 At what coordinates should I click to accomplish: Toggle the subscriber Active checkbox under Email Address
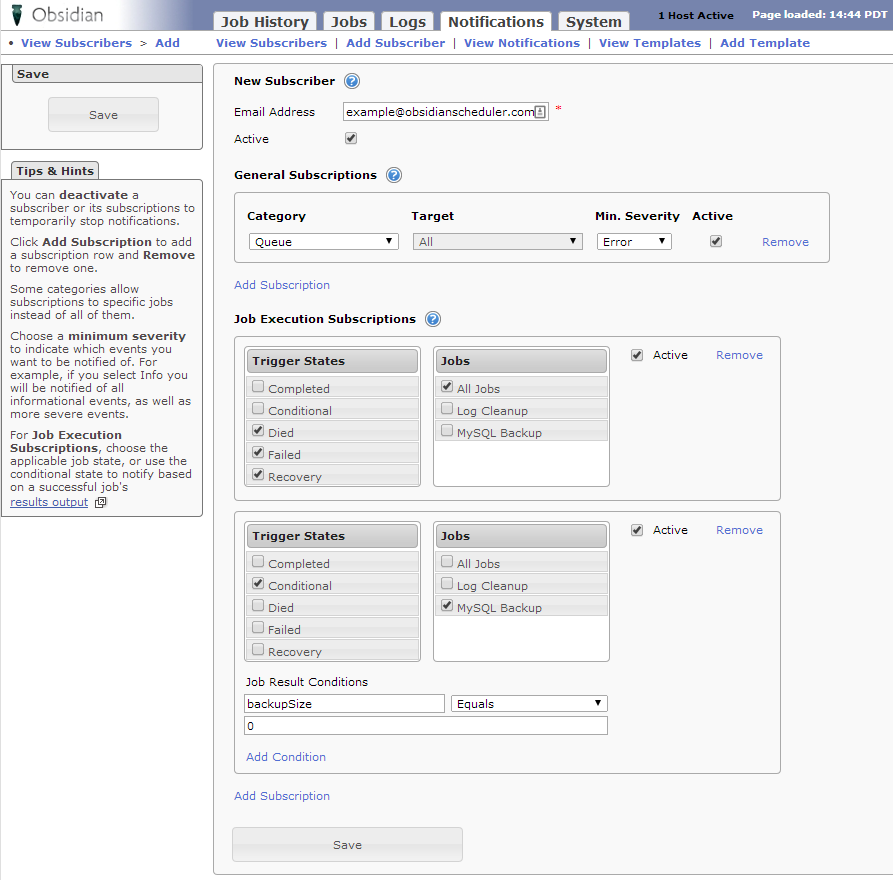pos(351,139)
